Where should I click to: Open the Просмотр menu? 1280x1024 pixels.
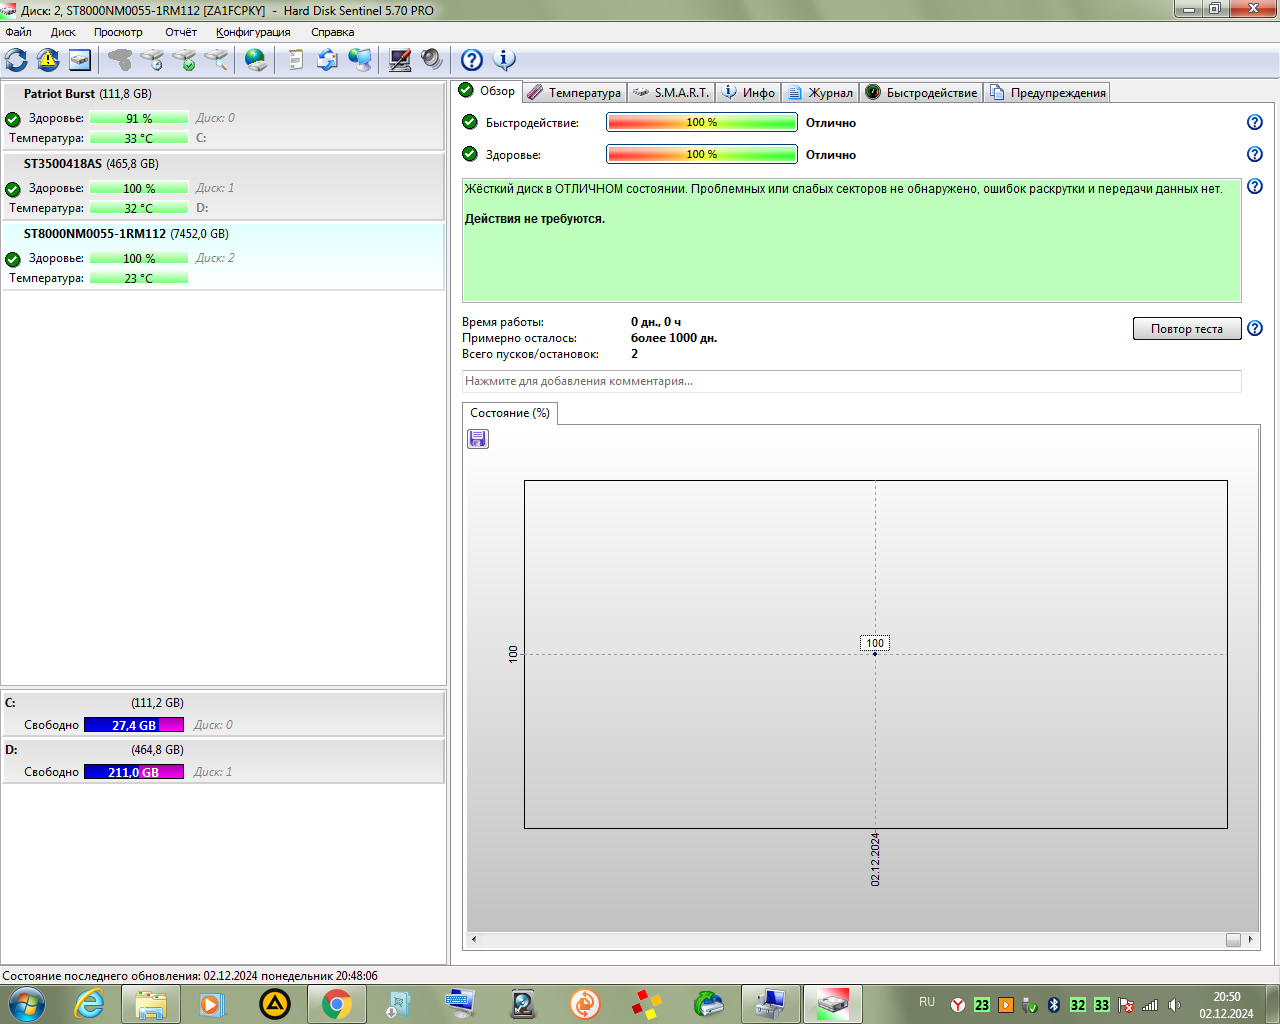pyautogui.click(x=118, y=32)
